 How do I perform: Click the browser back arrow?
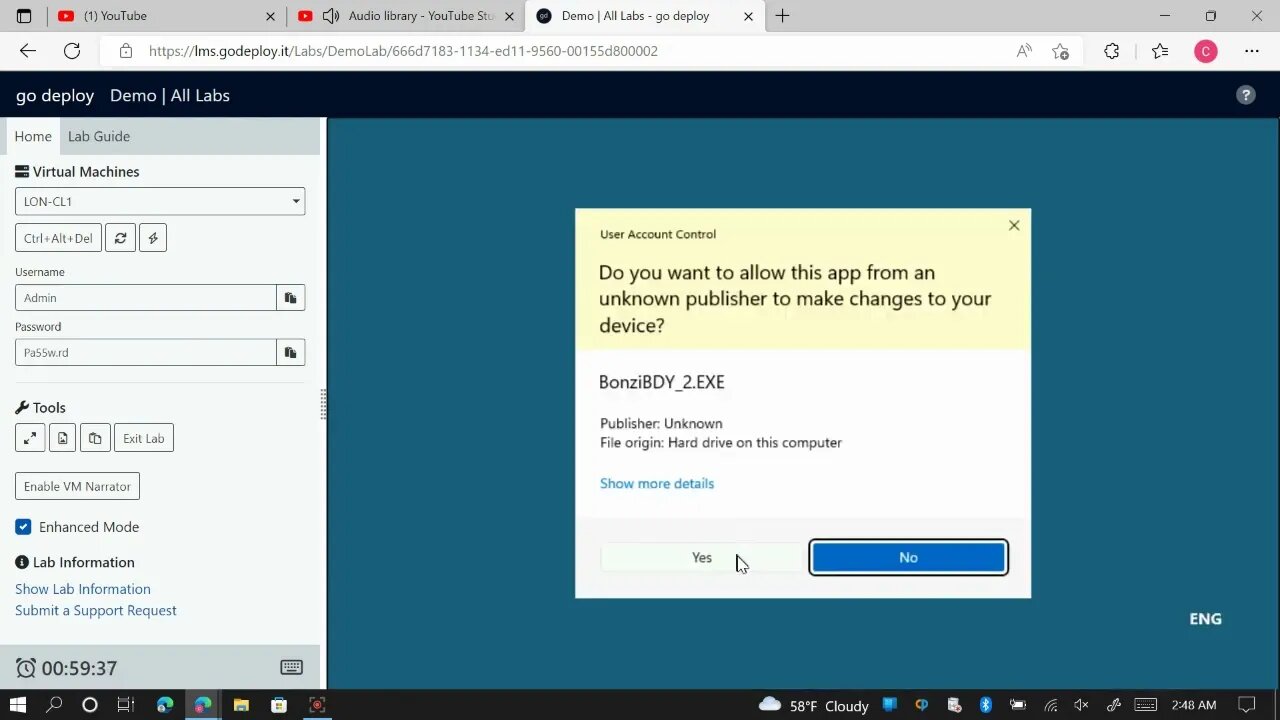28,51
